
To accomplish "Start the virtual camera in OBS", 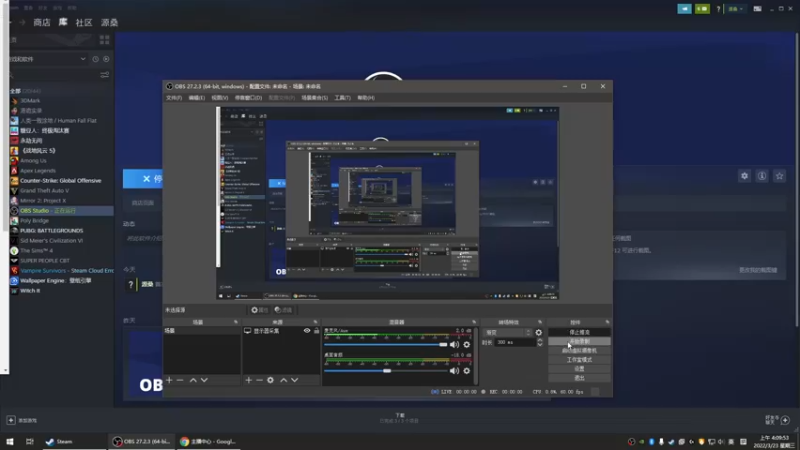I will [x=579, y=351].
